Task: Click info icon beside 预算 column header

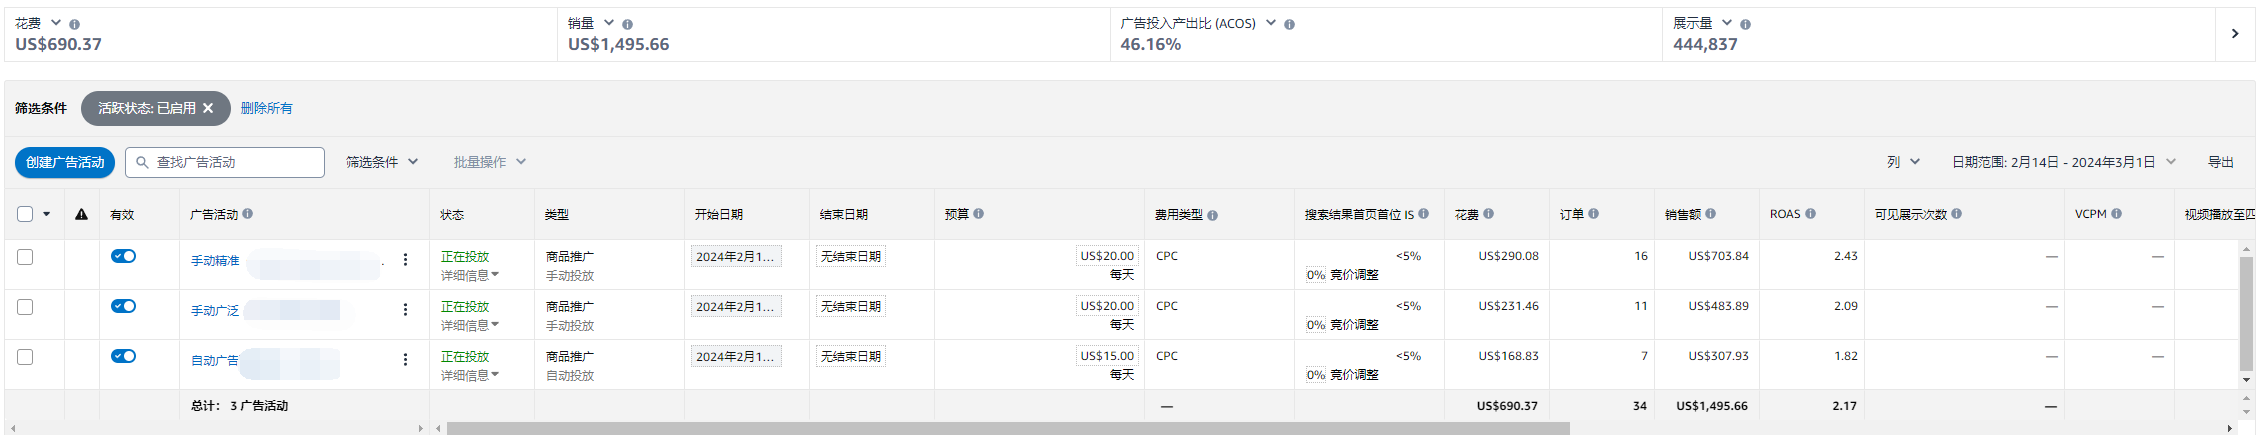Action: click(979, 214)
